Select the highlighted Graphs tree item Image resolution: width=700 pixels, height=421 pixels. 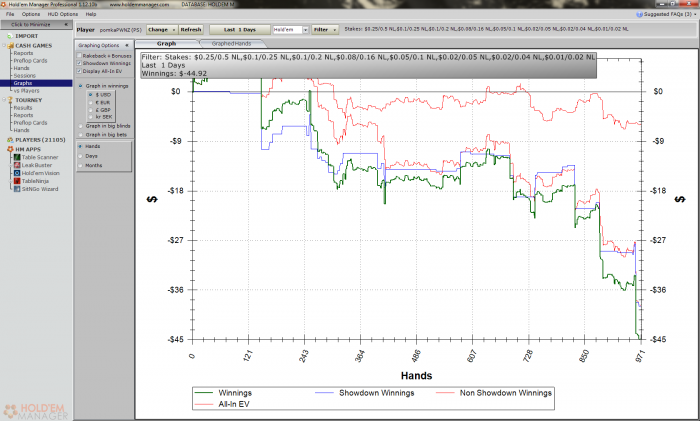coord(36,83)
